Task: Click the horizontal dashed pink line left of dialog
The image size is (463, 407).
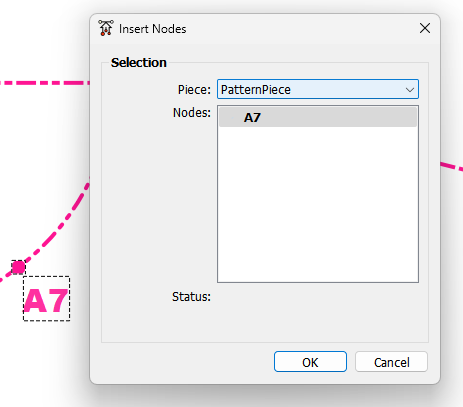Action: (45, 83)
